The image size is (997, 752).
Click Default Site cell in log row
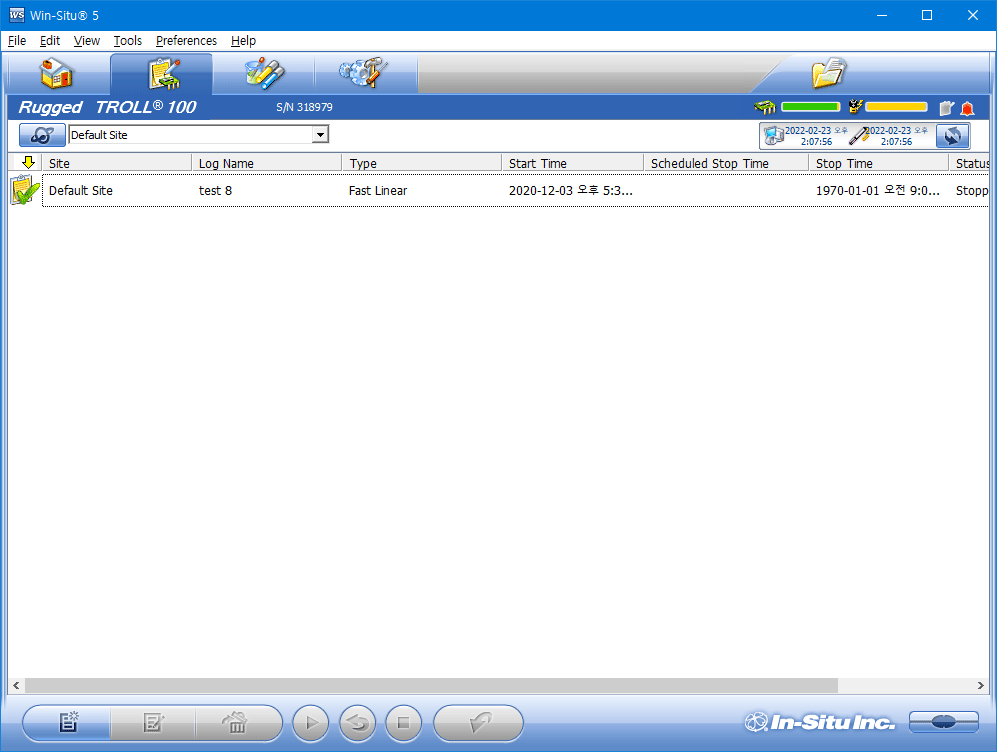[81, 191]
